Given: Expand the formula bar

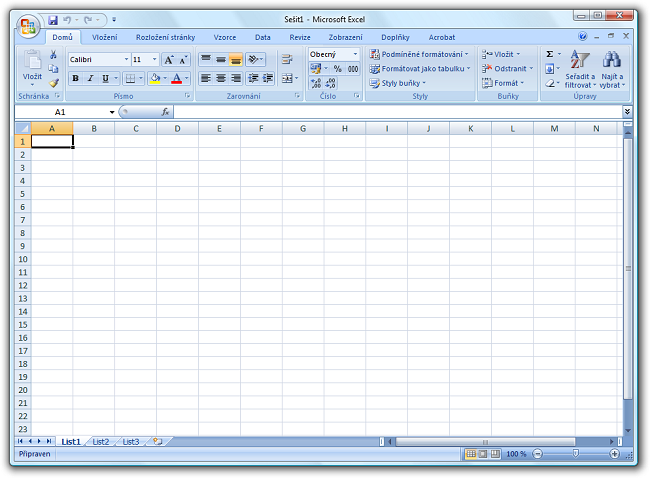Looking at the screenshot, I should pyautogui.click(x=627, y=112).
